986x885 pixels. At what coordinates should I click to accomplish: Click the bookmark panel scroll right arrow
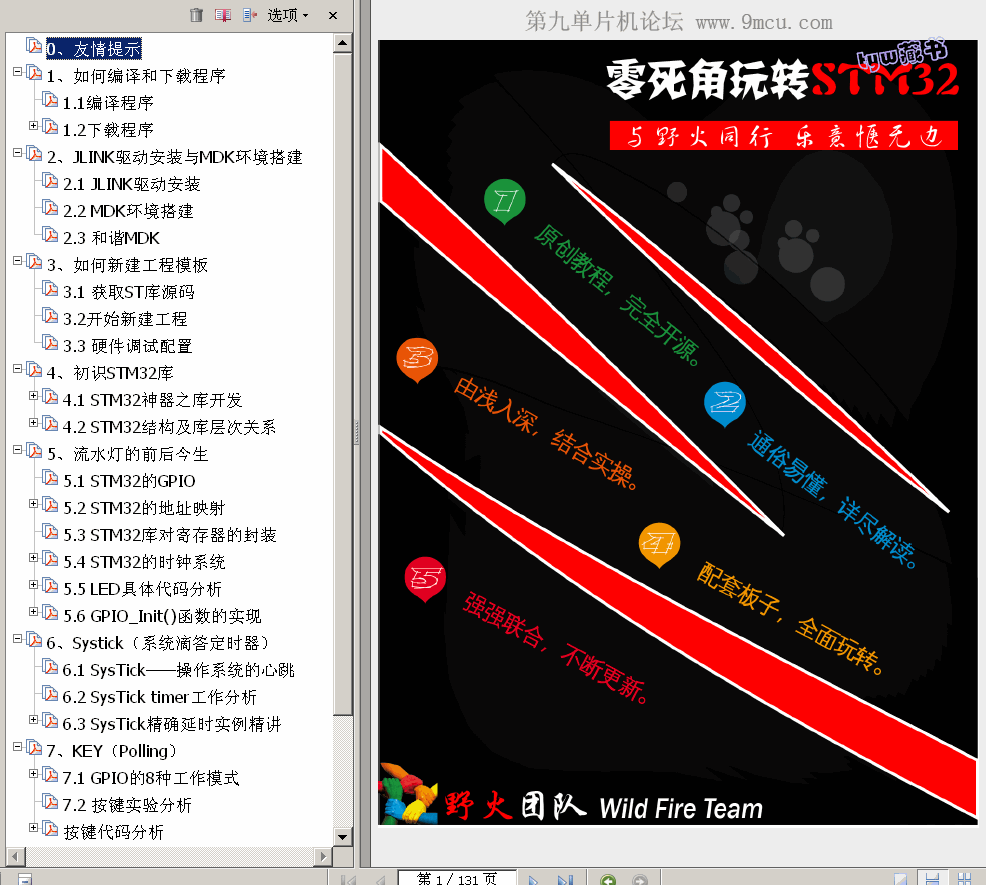pos(323,855)
